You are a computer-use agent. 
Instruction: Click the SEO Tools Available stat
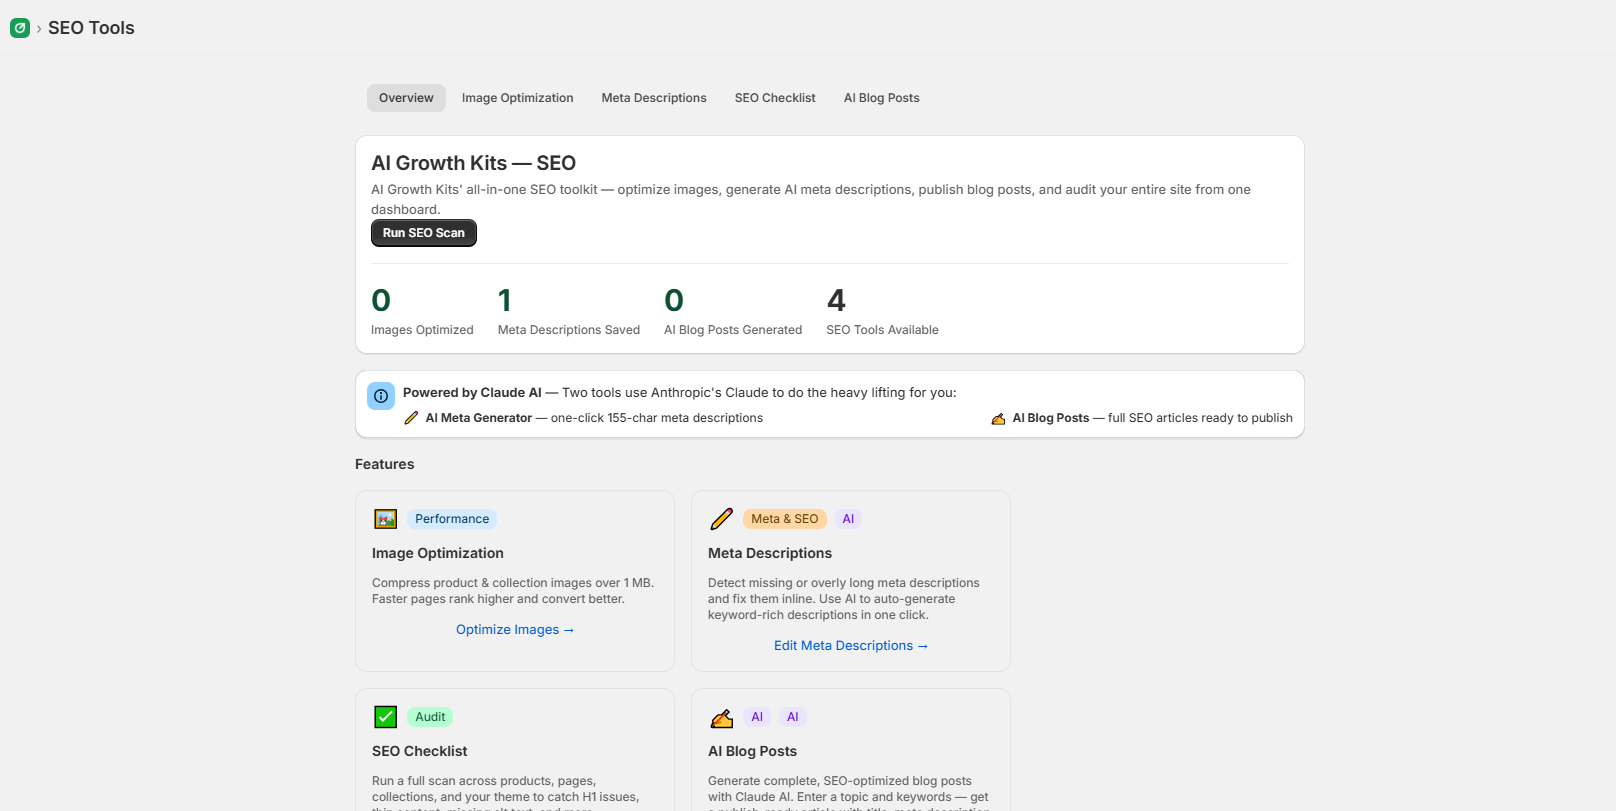click(882, 311)
